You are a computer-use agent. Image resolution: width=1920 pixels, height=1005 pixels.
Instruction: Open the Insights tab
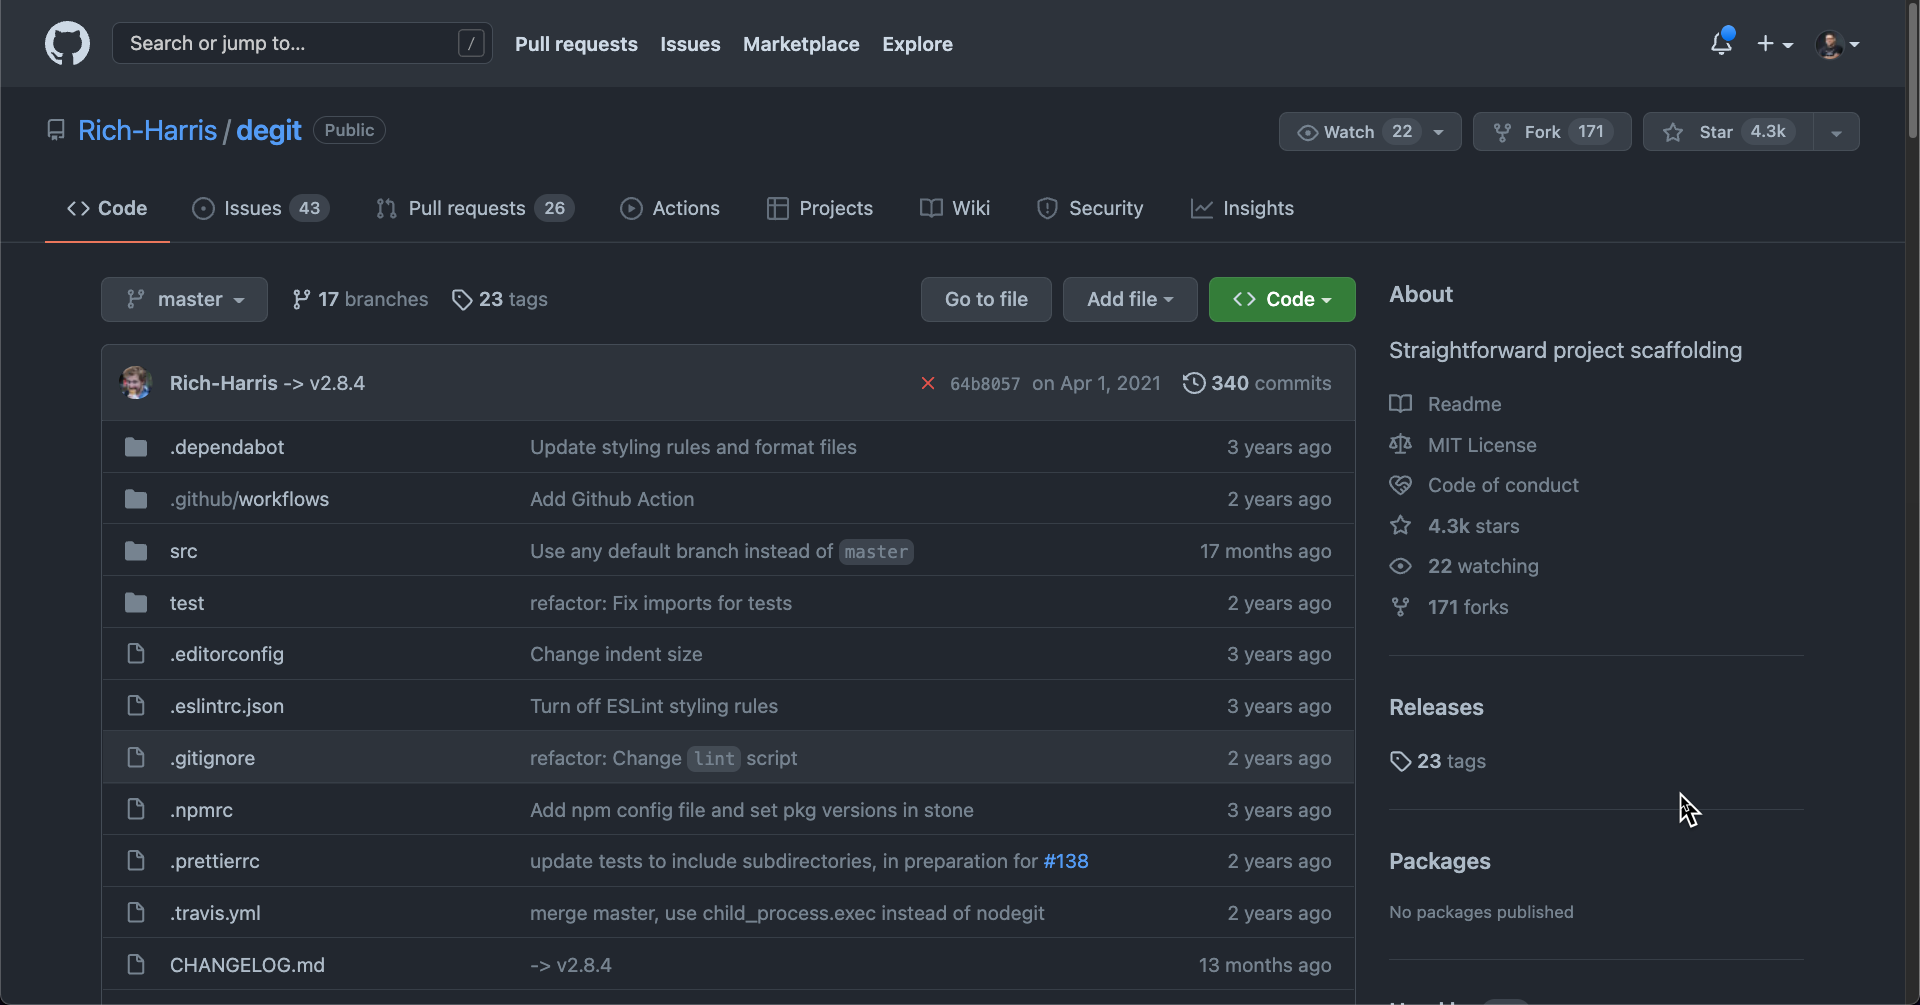pyautogui.click(x=1242, y=208)
